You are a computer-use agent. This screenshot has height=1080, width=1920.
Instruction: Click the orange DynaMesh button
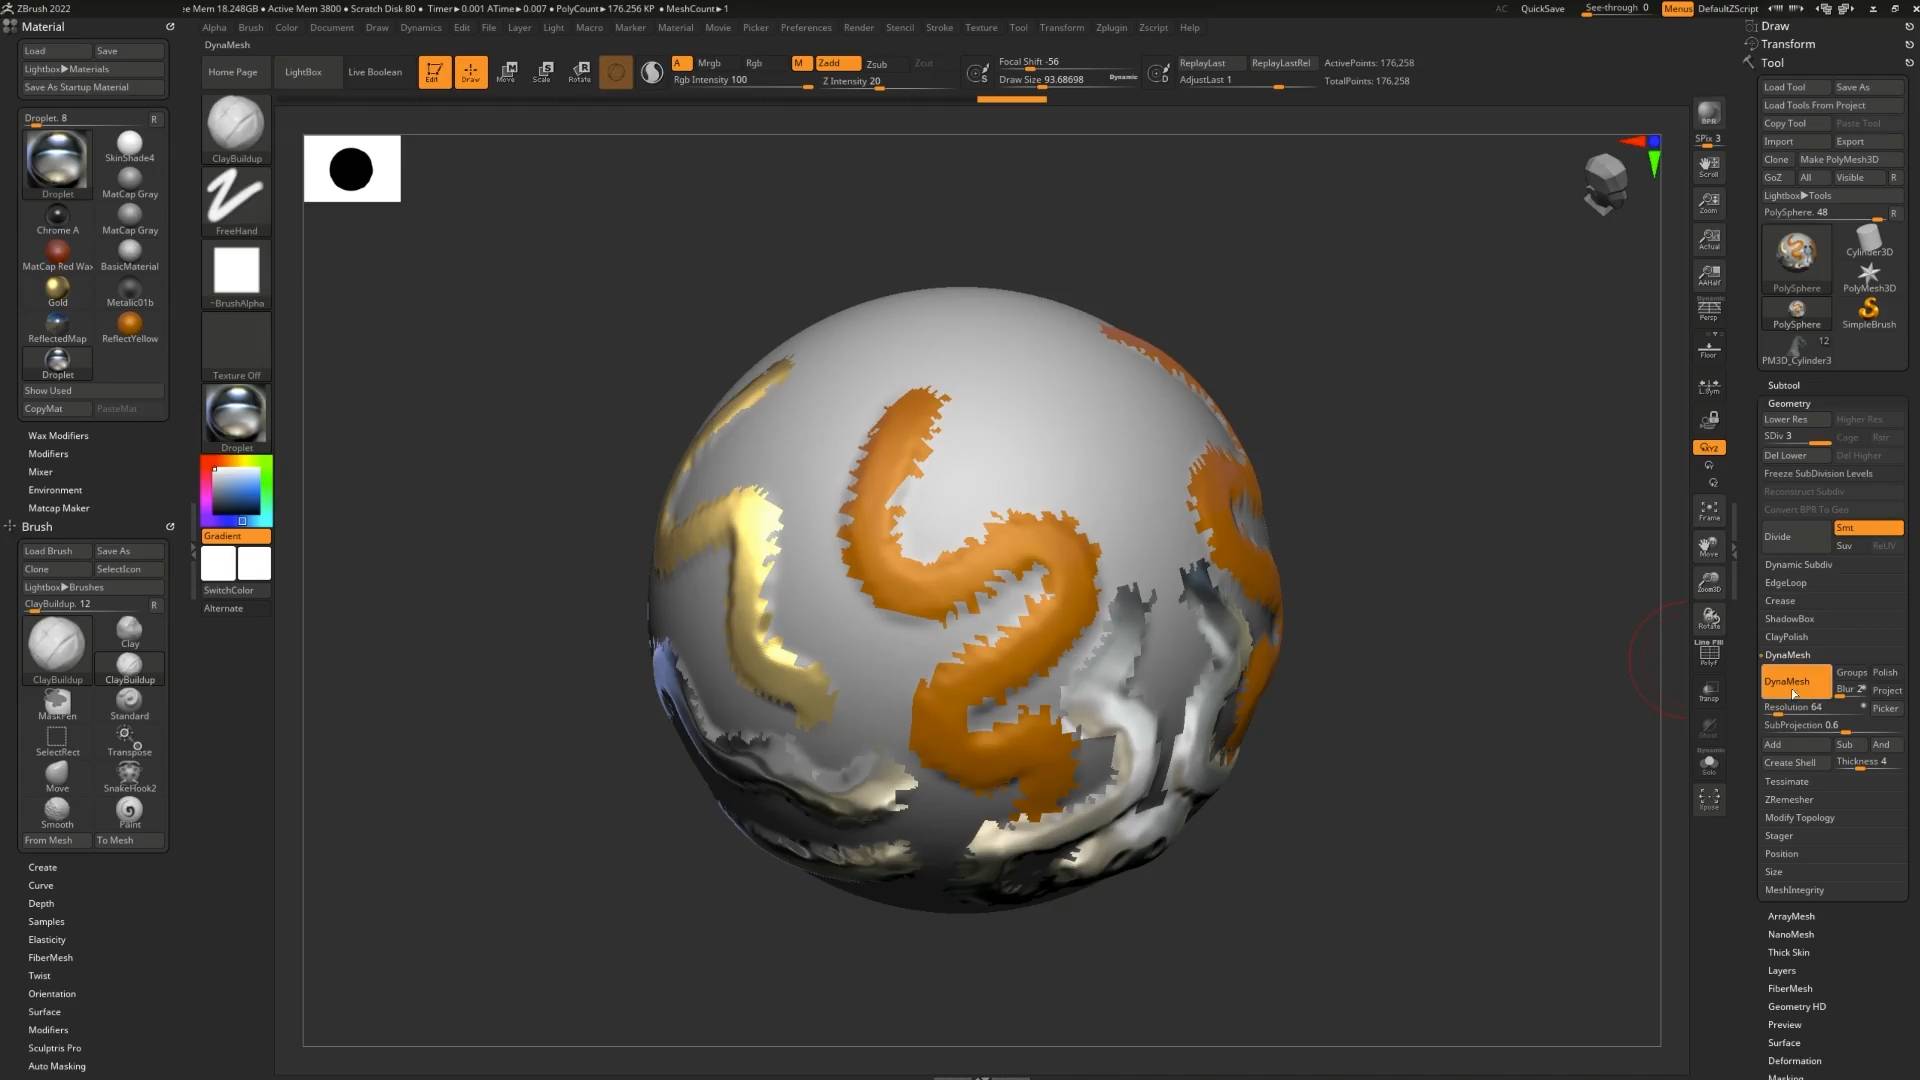click(x=1795, y=682)
